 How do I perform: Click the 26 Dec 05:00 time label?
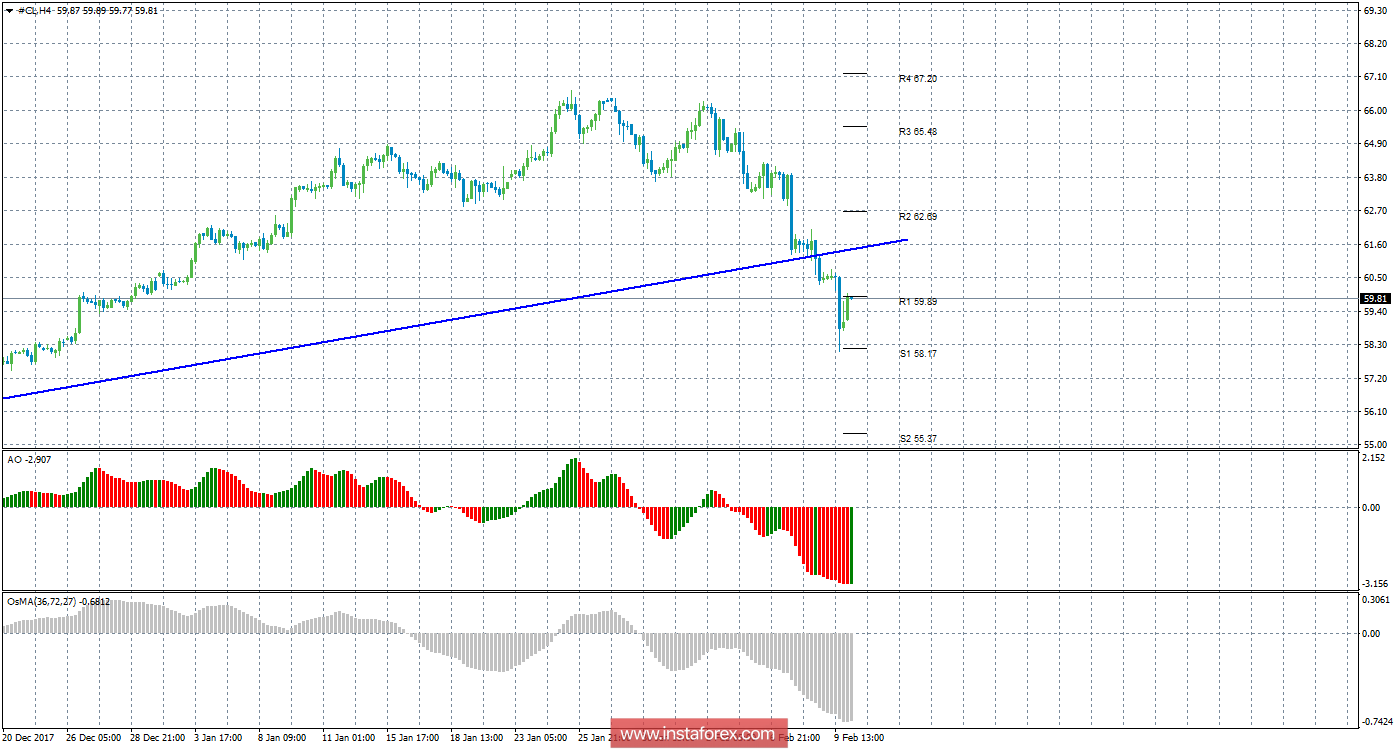tap(92, 738)
